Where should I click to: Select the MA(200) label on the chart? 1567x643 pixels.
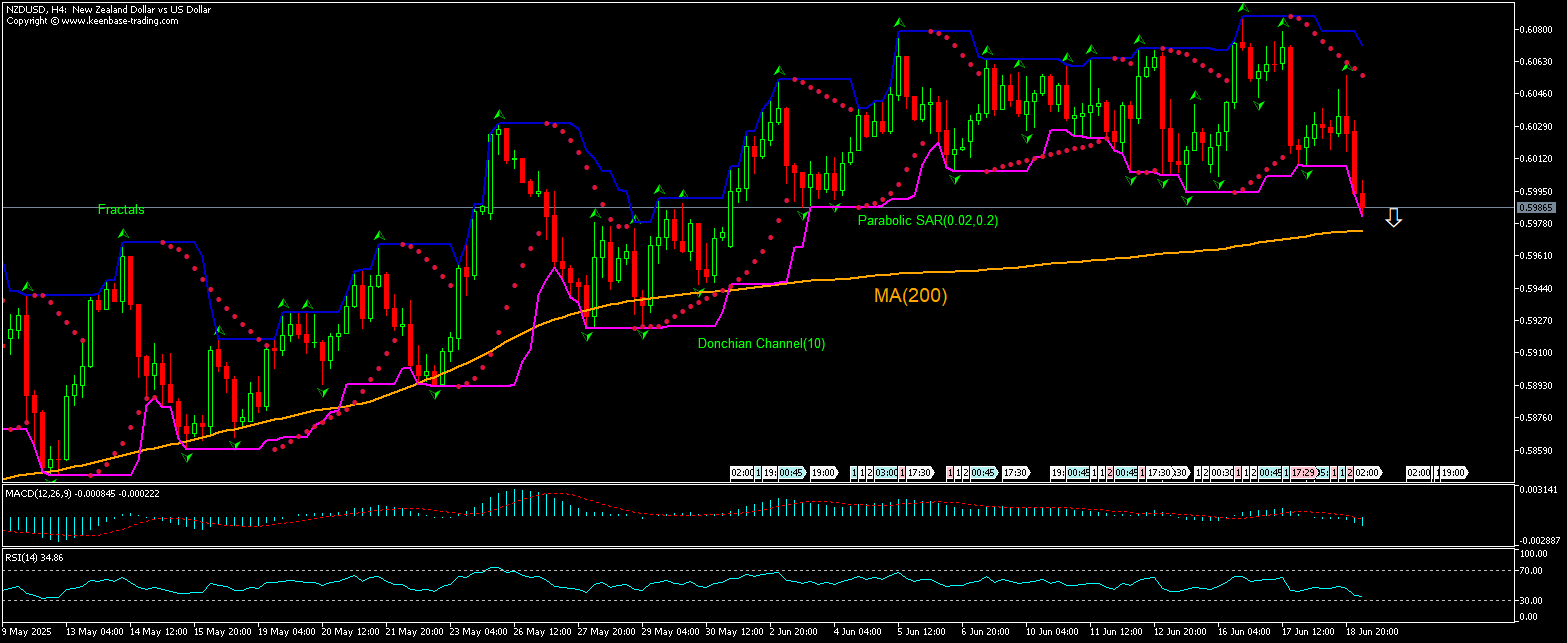coord(909,295)
